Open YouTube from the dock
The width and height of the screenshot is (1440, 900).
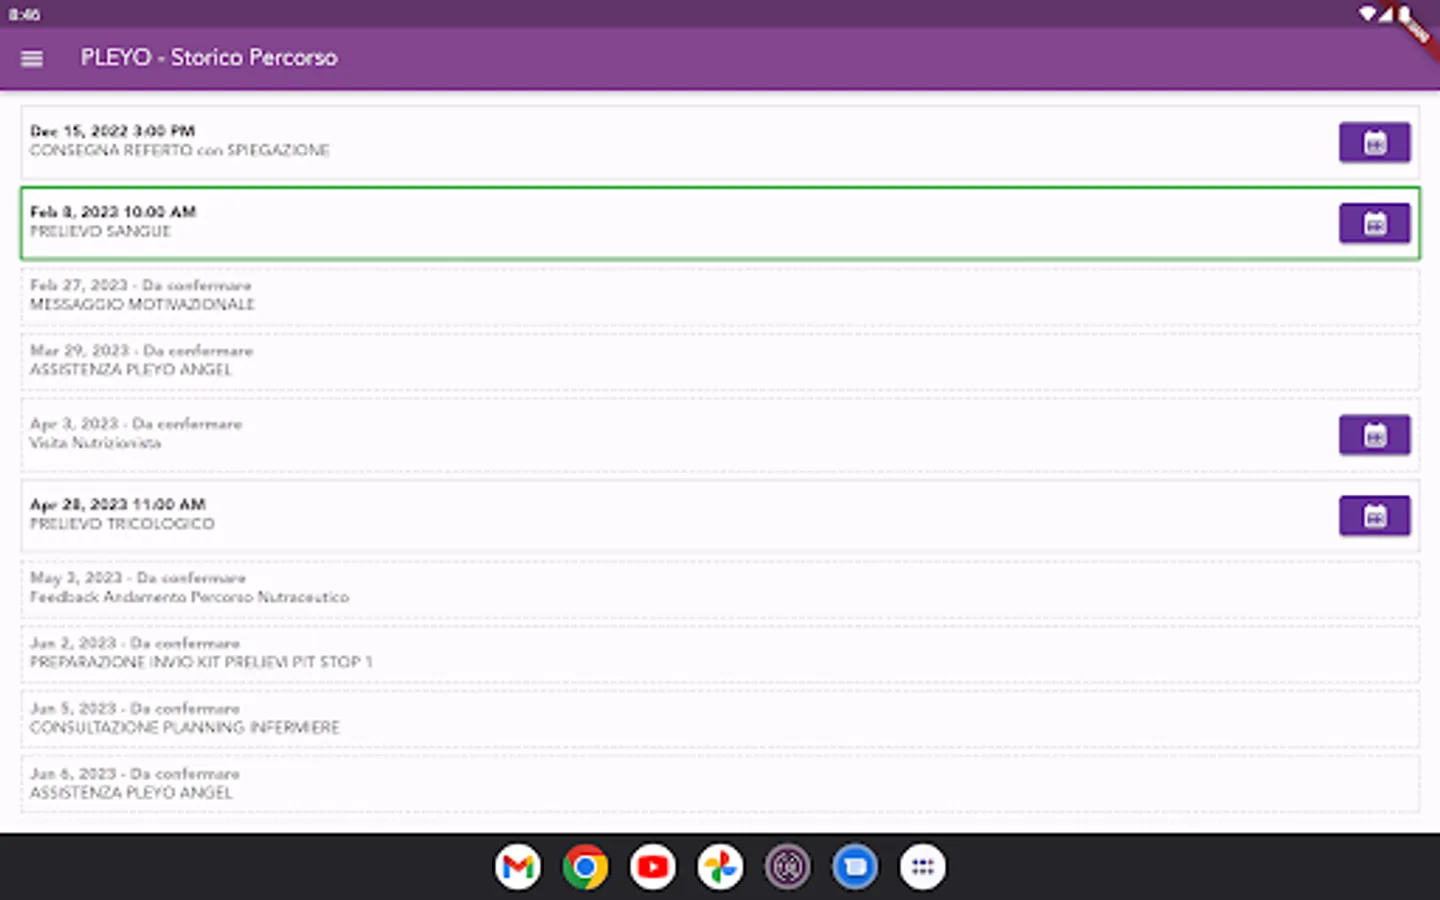click(653, 867)
